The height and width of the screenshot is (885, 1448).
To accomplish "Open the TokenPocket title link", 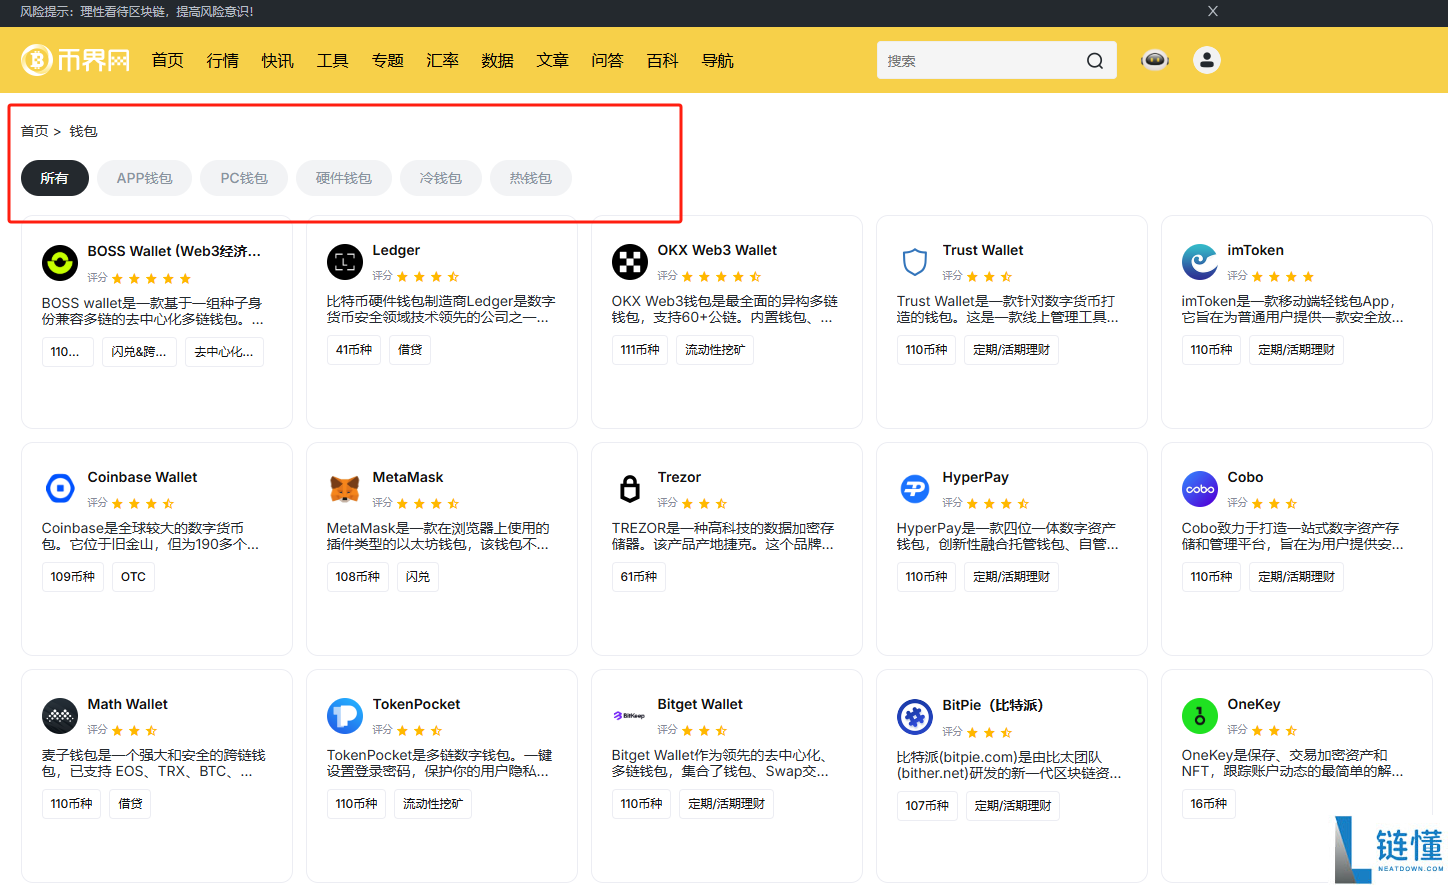I will pos(417,704).
